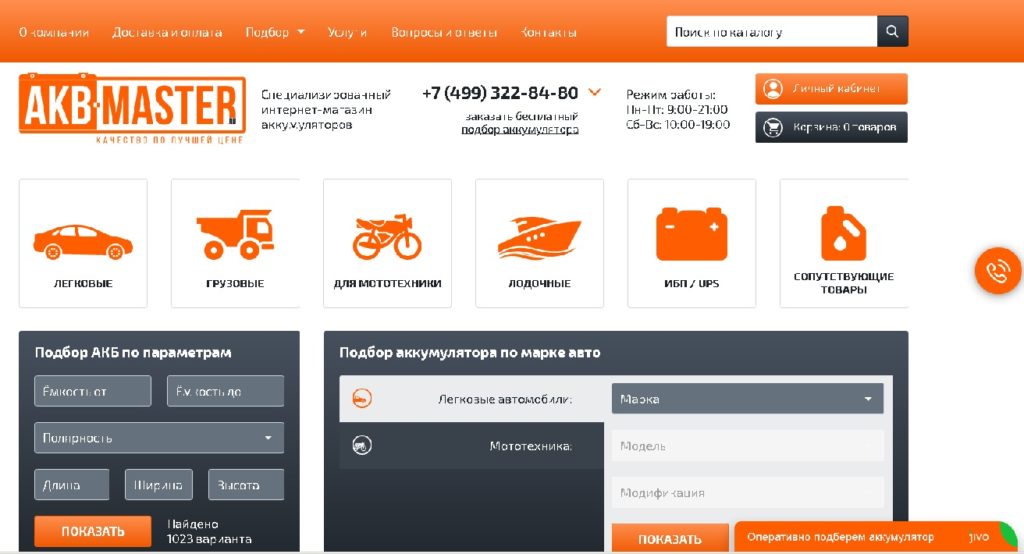The height and width of the screenshot is (554, 1024).
Task: Expand the phone number chevron
Action: click(594, 93)
